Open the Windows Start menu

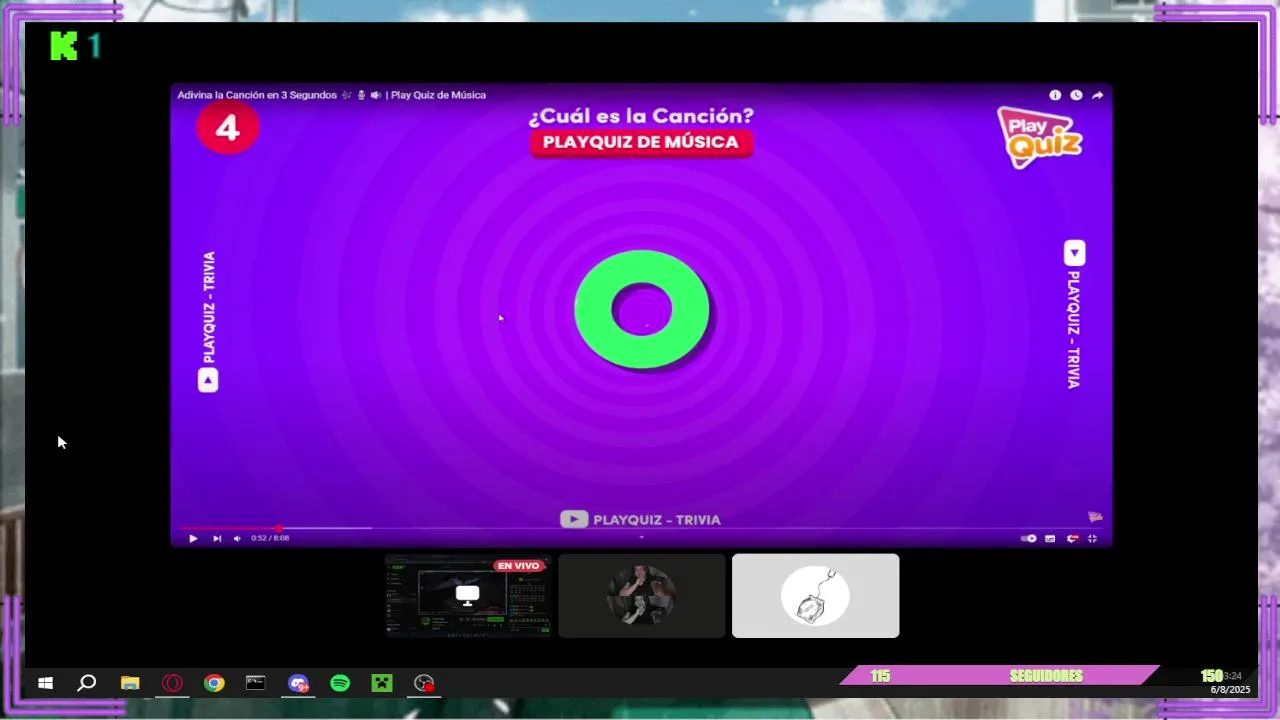click(45, 683)
